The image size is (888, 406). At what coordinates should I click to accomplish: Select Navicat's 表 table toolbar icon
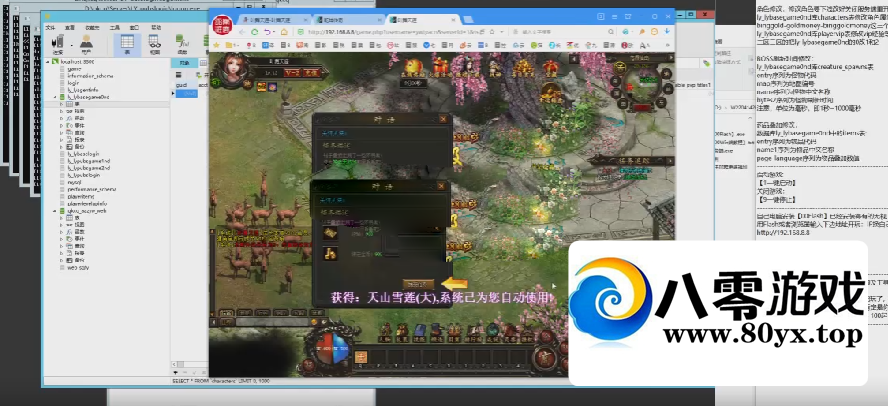[127, 45]
